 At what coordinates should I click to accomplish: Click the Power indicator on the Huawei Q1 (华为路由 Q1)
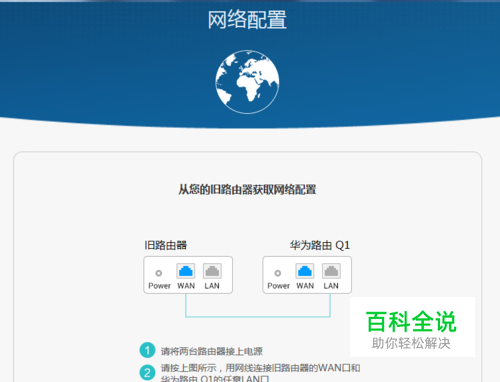[x=278, y=273]
